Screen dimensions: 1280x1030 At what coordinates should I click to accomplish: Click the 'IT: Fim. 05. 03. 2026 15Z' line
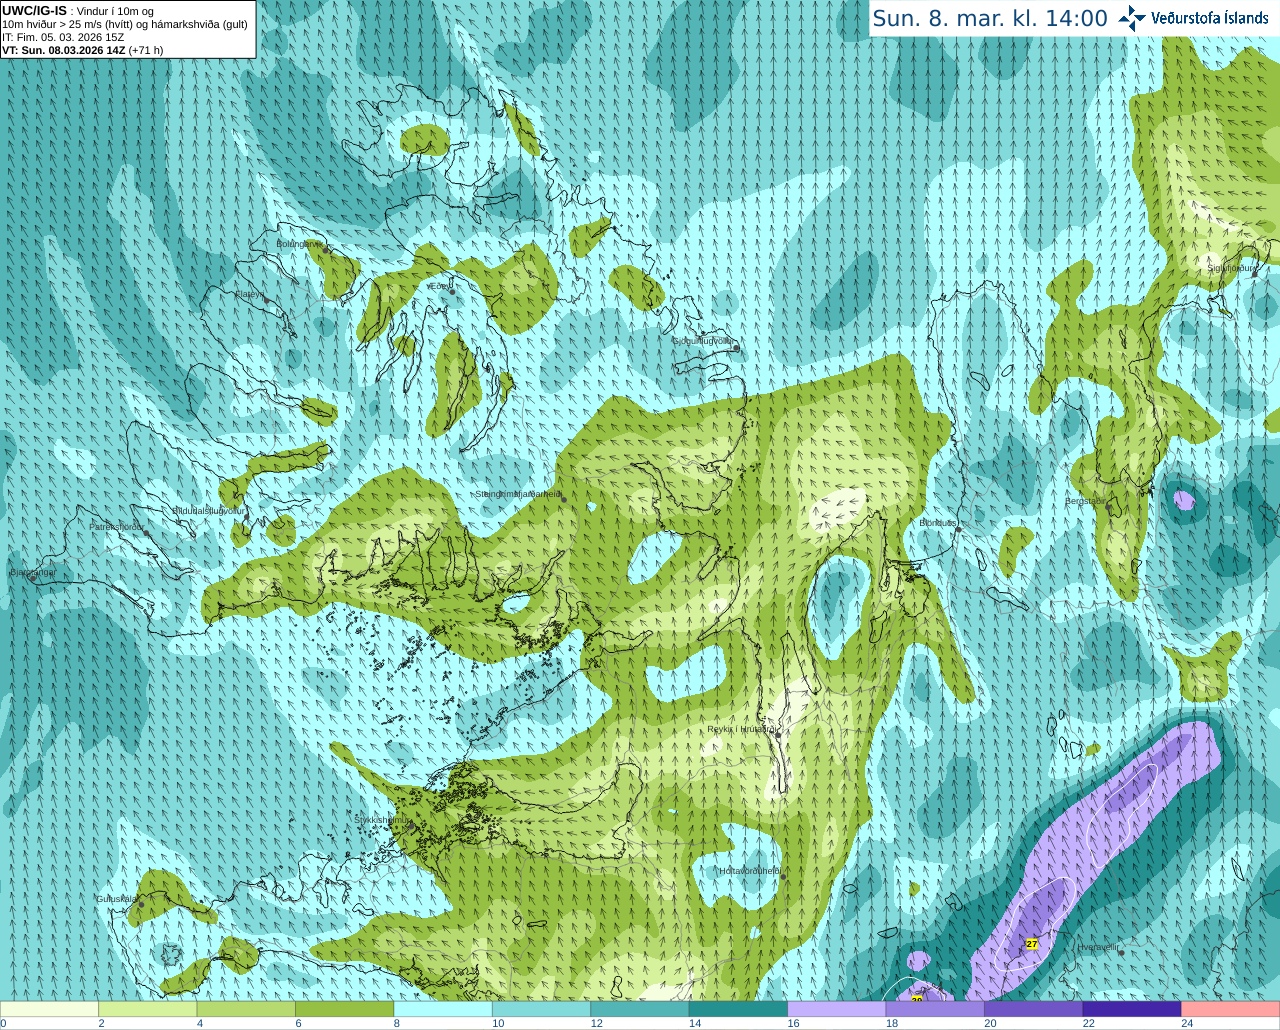[x=63, y=37]
